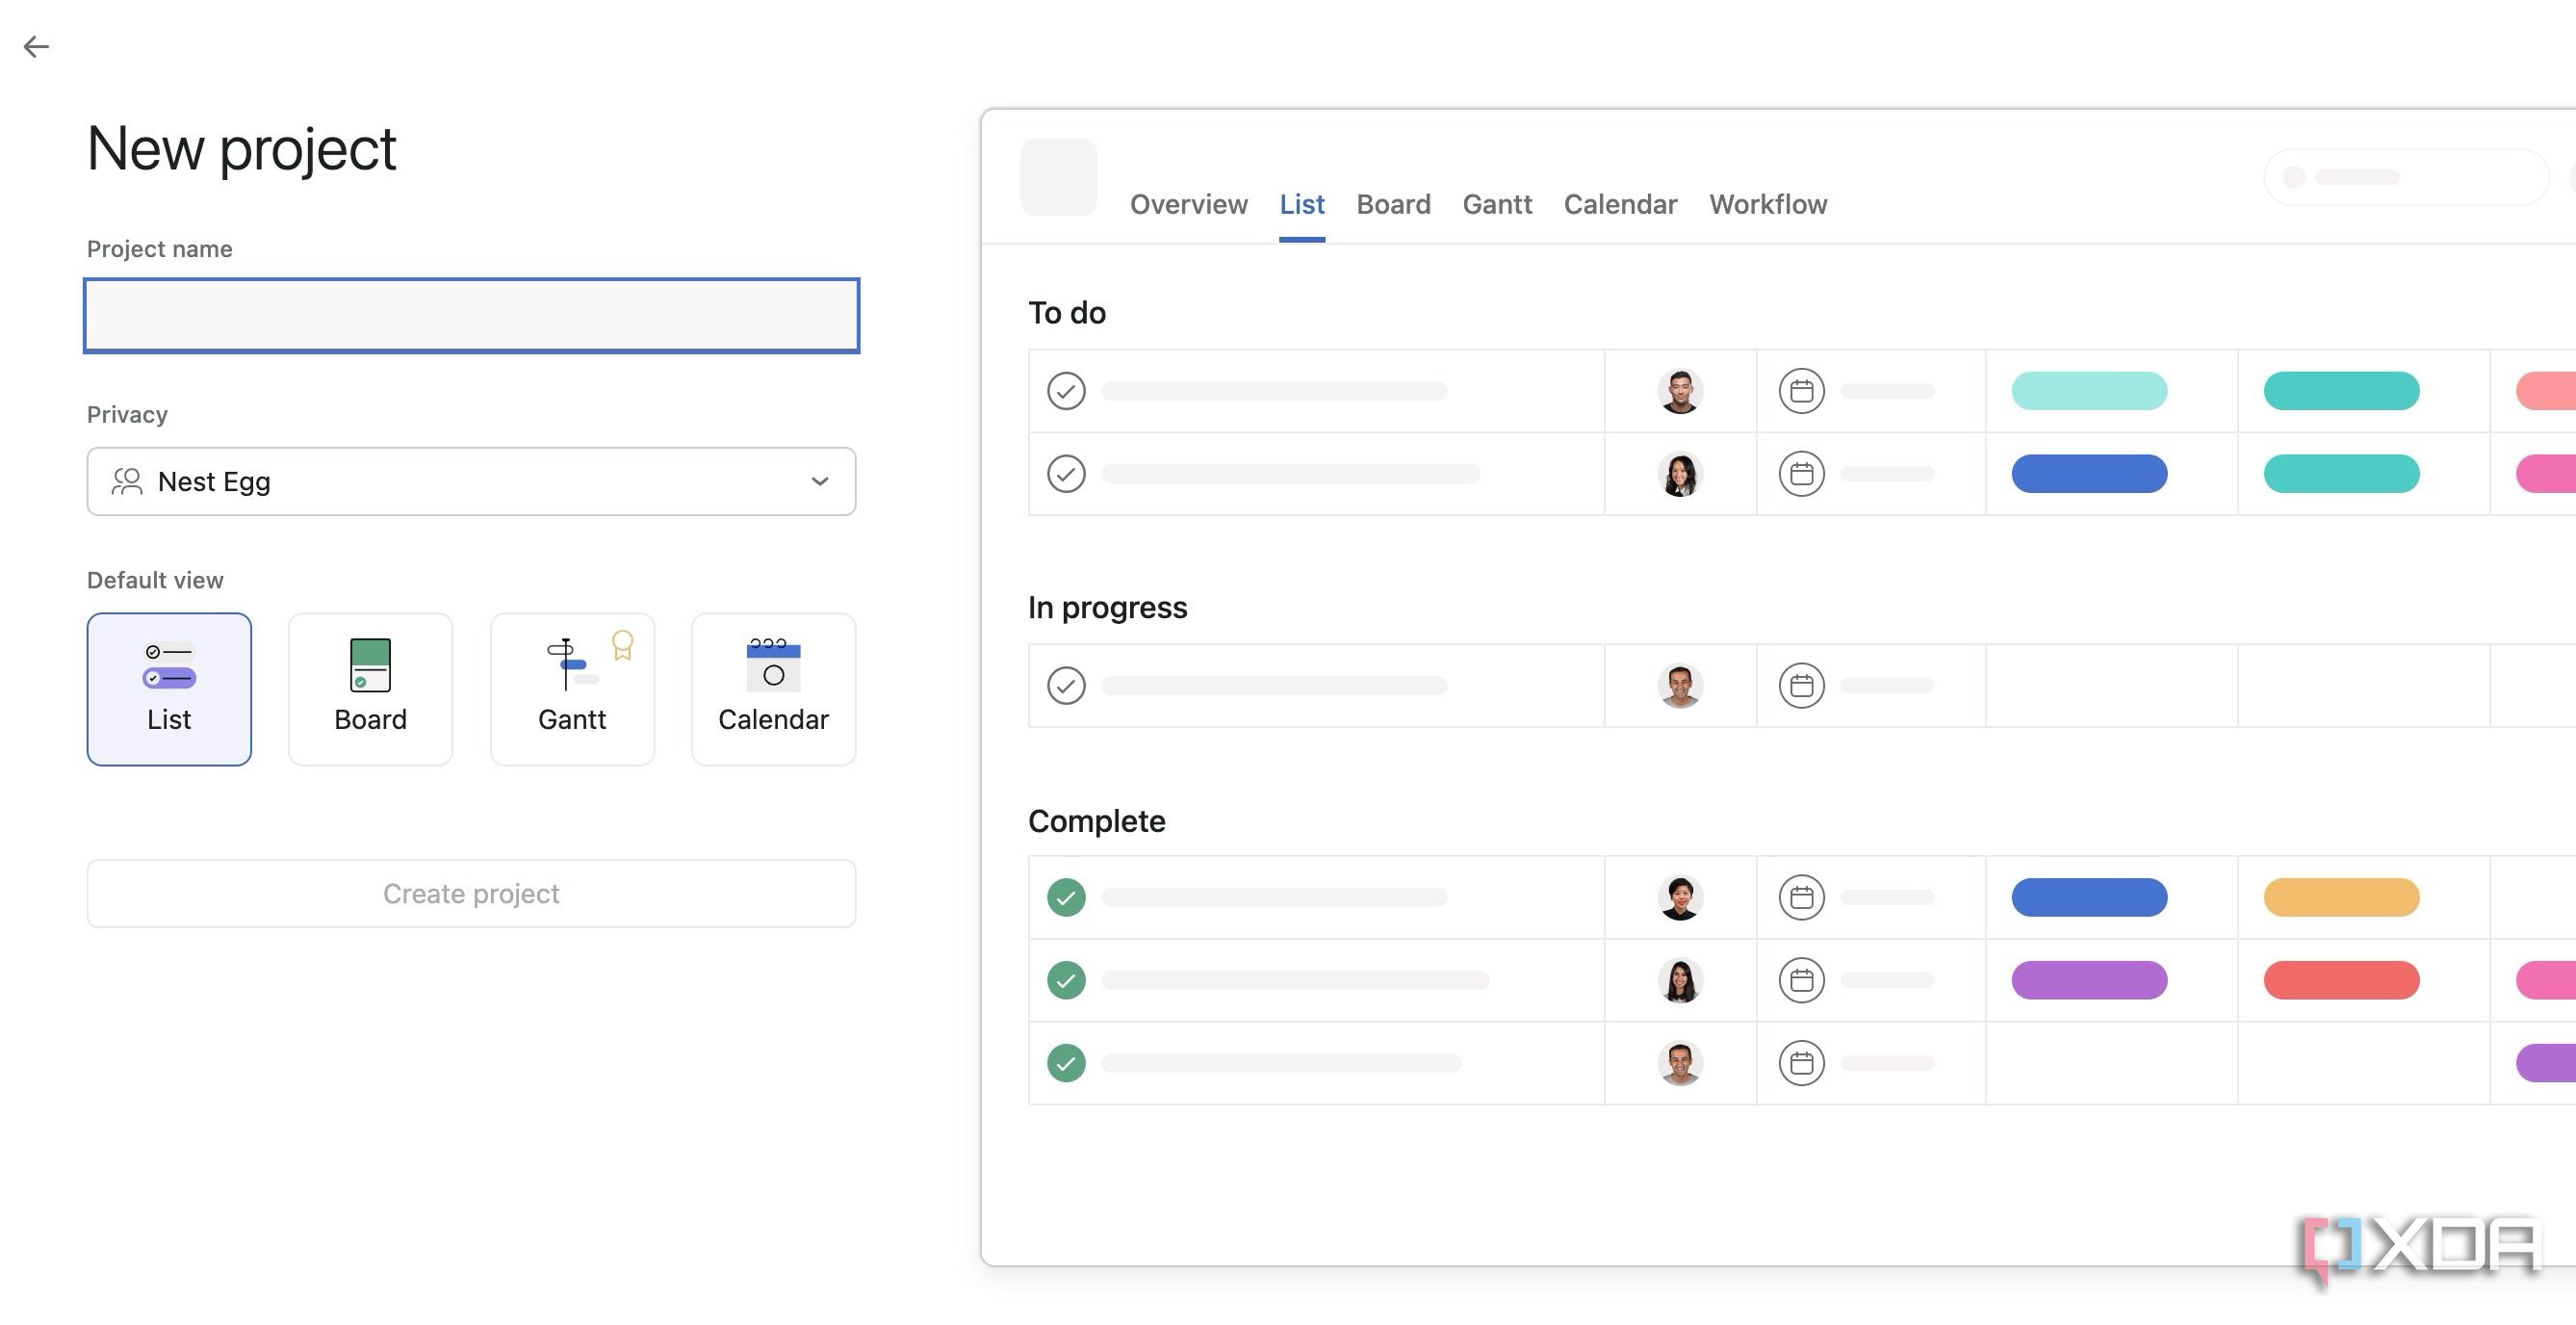This screenshot has height=1325, width=2576.
Task: Click the teal tag pill in the To do row
Action: [2340, 391]
